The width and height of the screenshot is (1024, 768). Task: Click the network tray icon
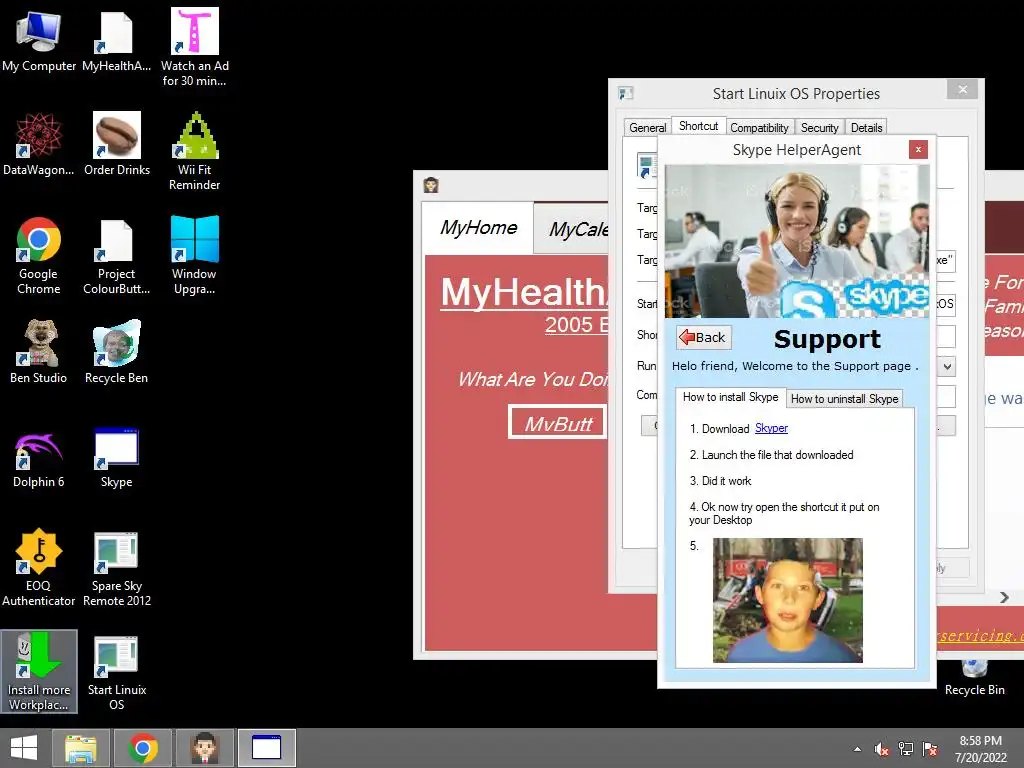pos(906,749)
